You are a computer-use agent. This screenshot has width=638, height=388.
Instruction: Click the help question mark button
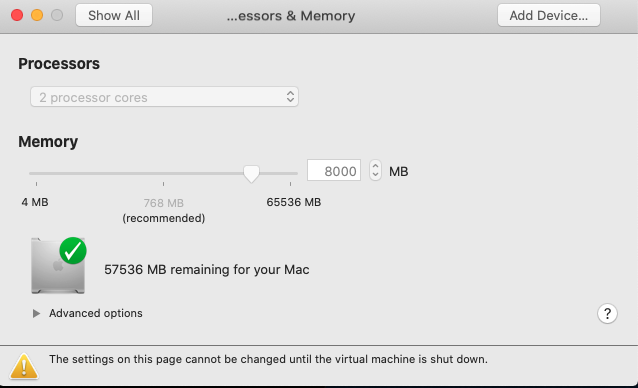coord(607,314)
